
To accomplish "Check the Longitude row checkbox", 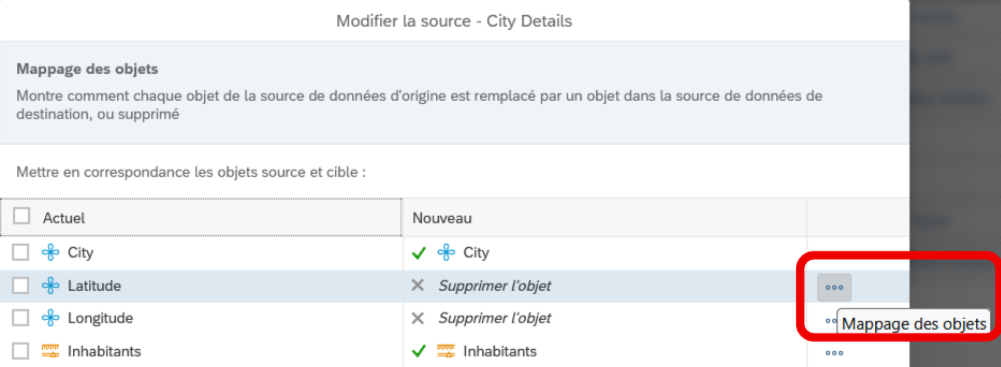I will 20,318.
